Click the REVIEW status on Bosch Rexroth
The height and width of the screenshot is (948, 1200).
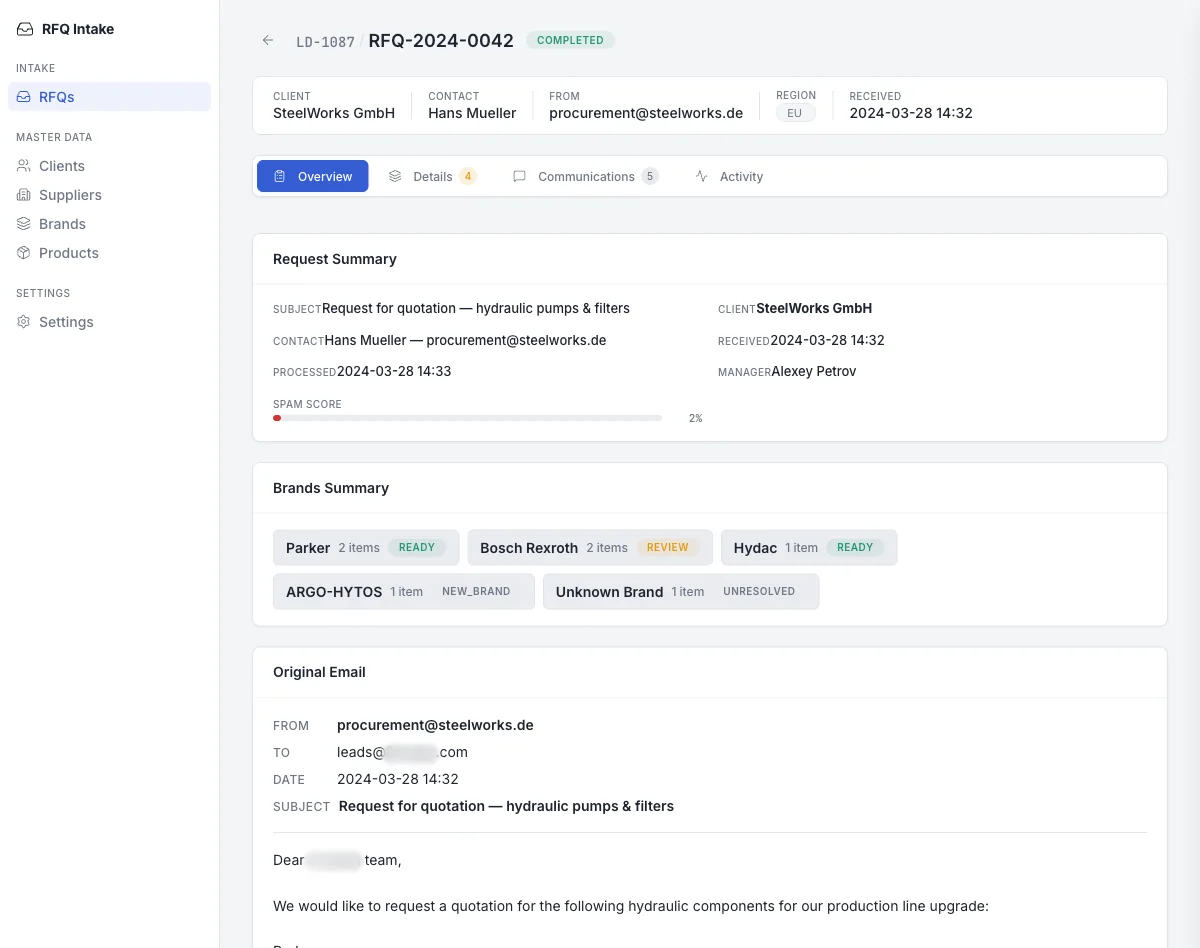(x=668, y=548)
